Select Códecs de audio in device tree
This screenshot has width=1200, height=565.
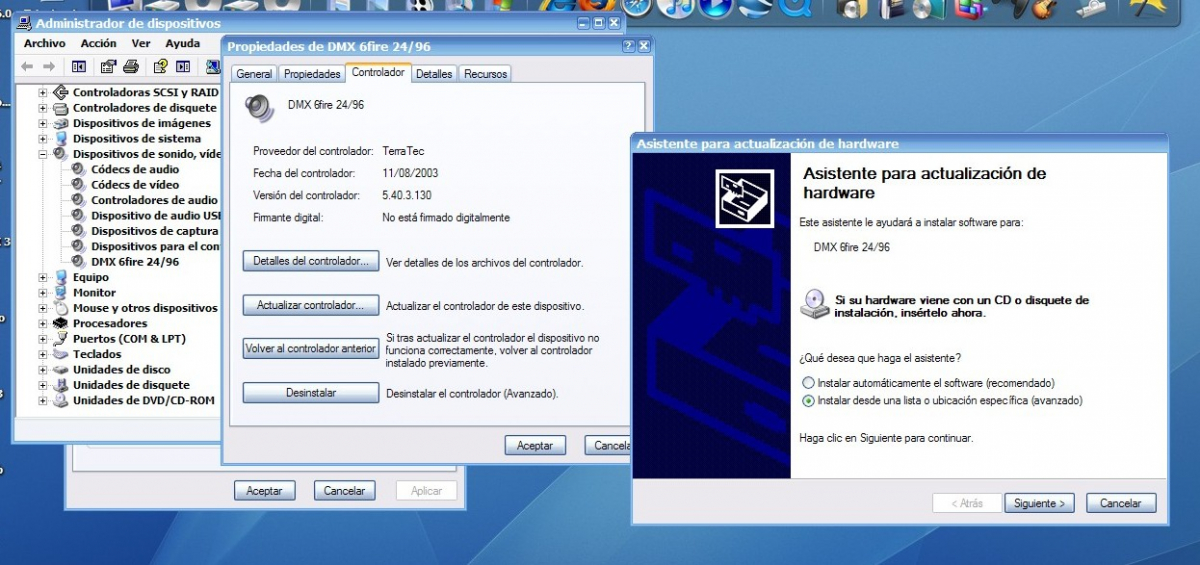tap(135, 170)
